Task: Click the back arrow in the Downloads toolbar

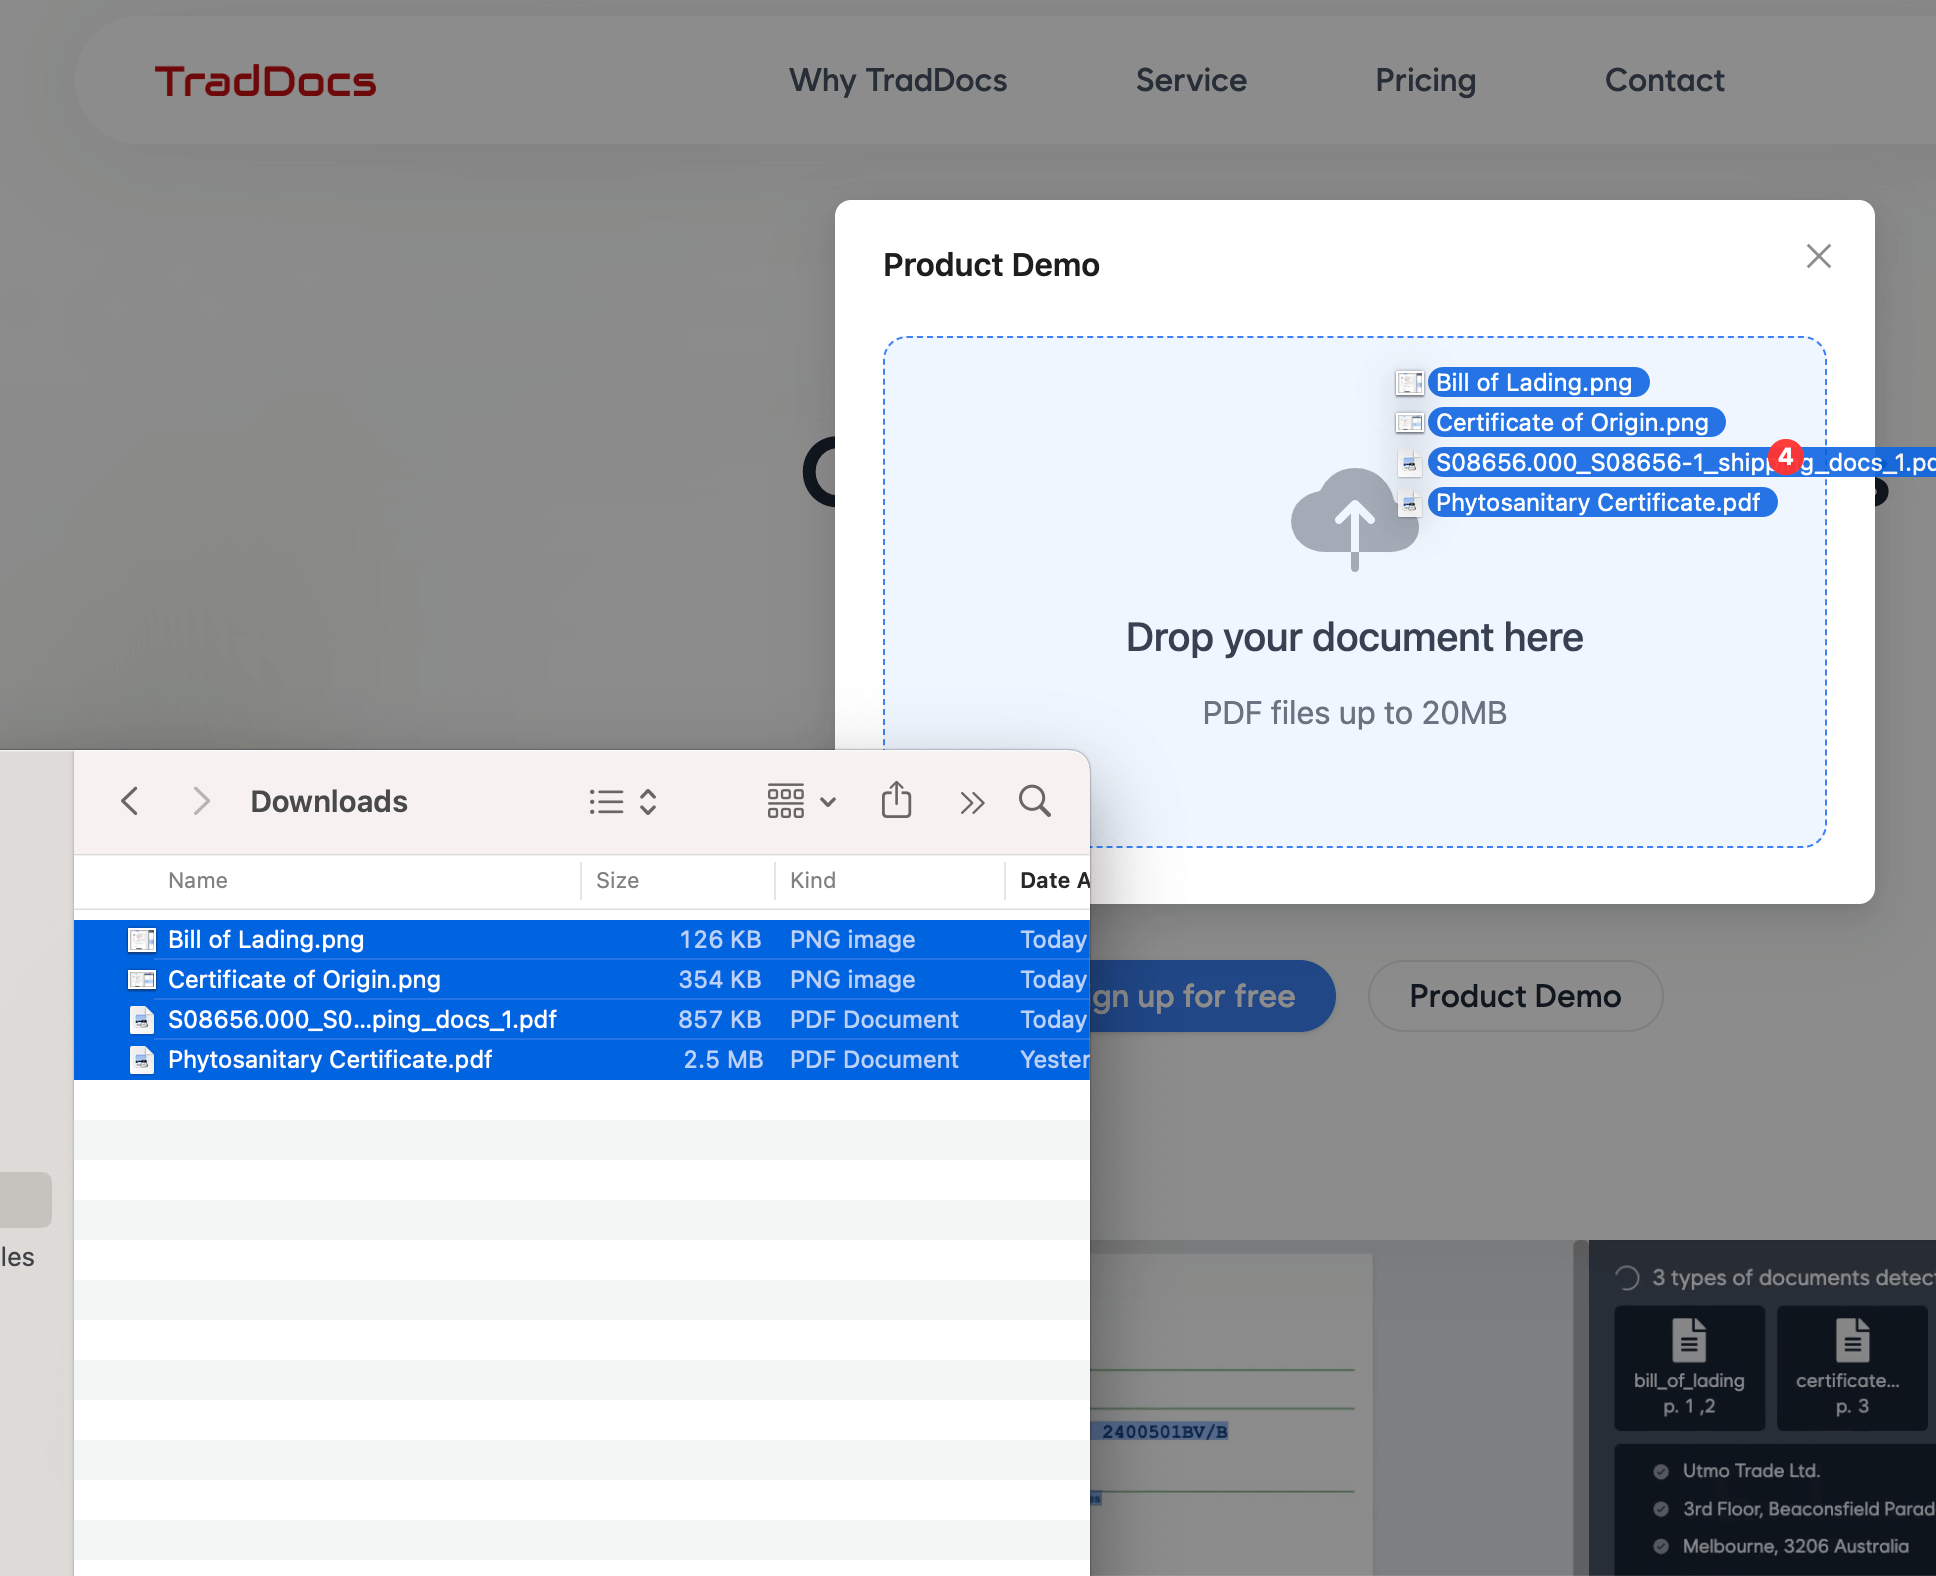Action: pos(130,801)
